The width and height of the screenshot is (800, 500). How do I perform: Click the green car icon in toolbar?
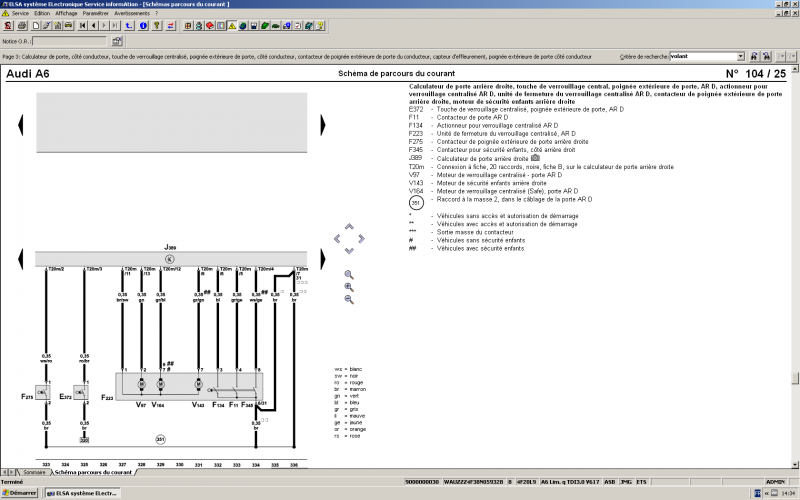tap(276, 26)
